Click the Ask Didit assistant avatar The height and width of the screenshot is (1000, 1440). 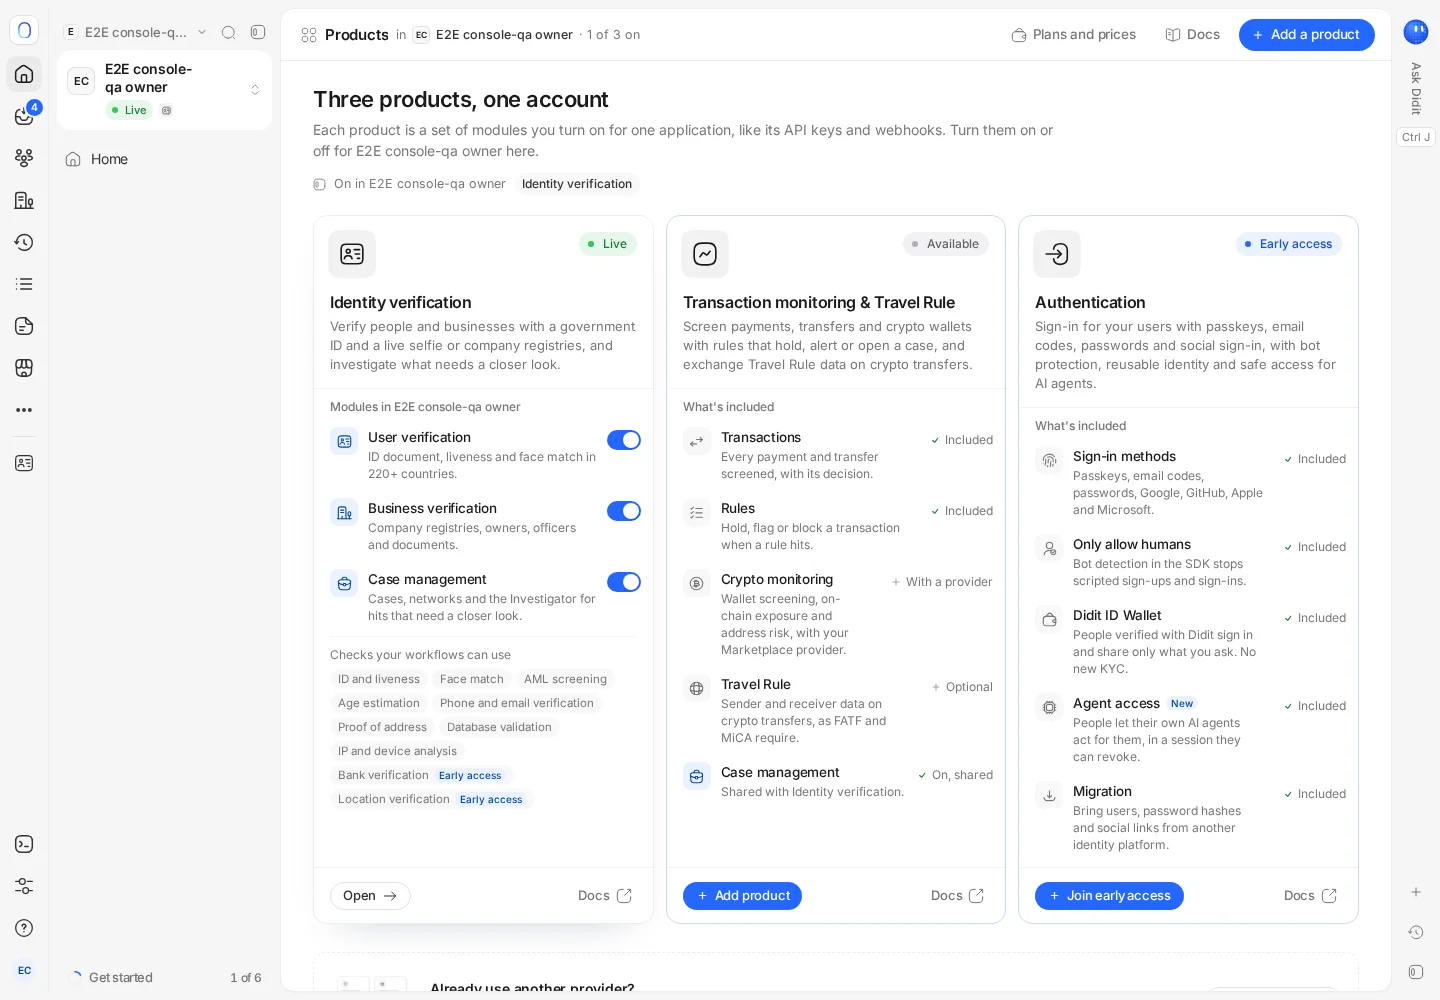pyautogui.click(x=1416, y=32)
